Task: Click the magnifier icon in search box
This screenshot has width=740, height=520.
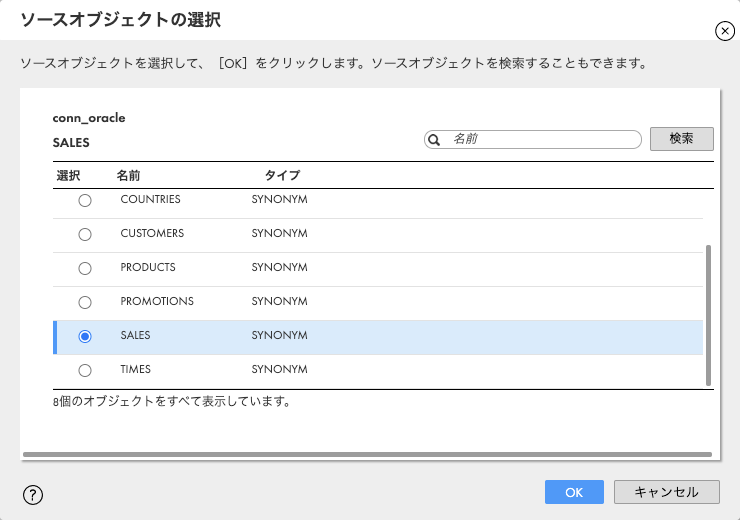Action: pos(434,140)
